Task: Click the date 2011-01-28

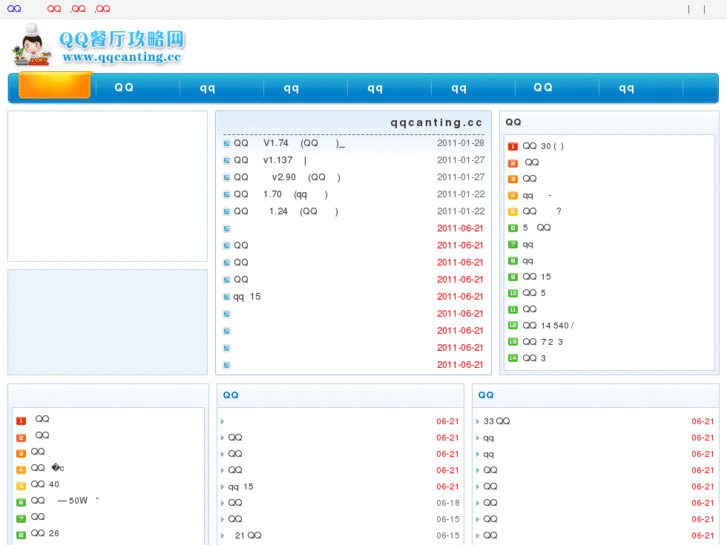Action: coord(460,143)
